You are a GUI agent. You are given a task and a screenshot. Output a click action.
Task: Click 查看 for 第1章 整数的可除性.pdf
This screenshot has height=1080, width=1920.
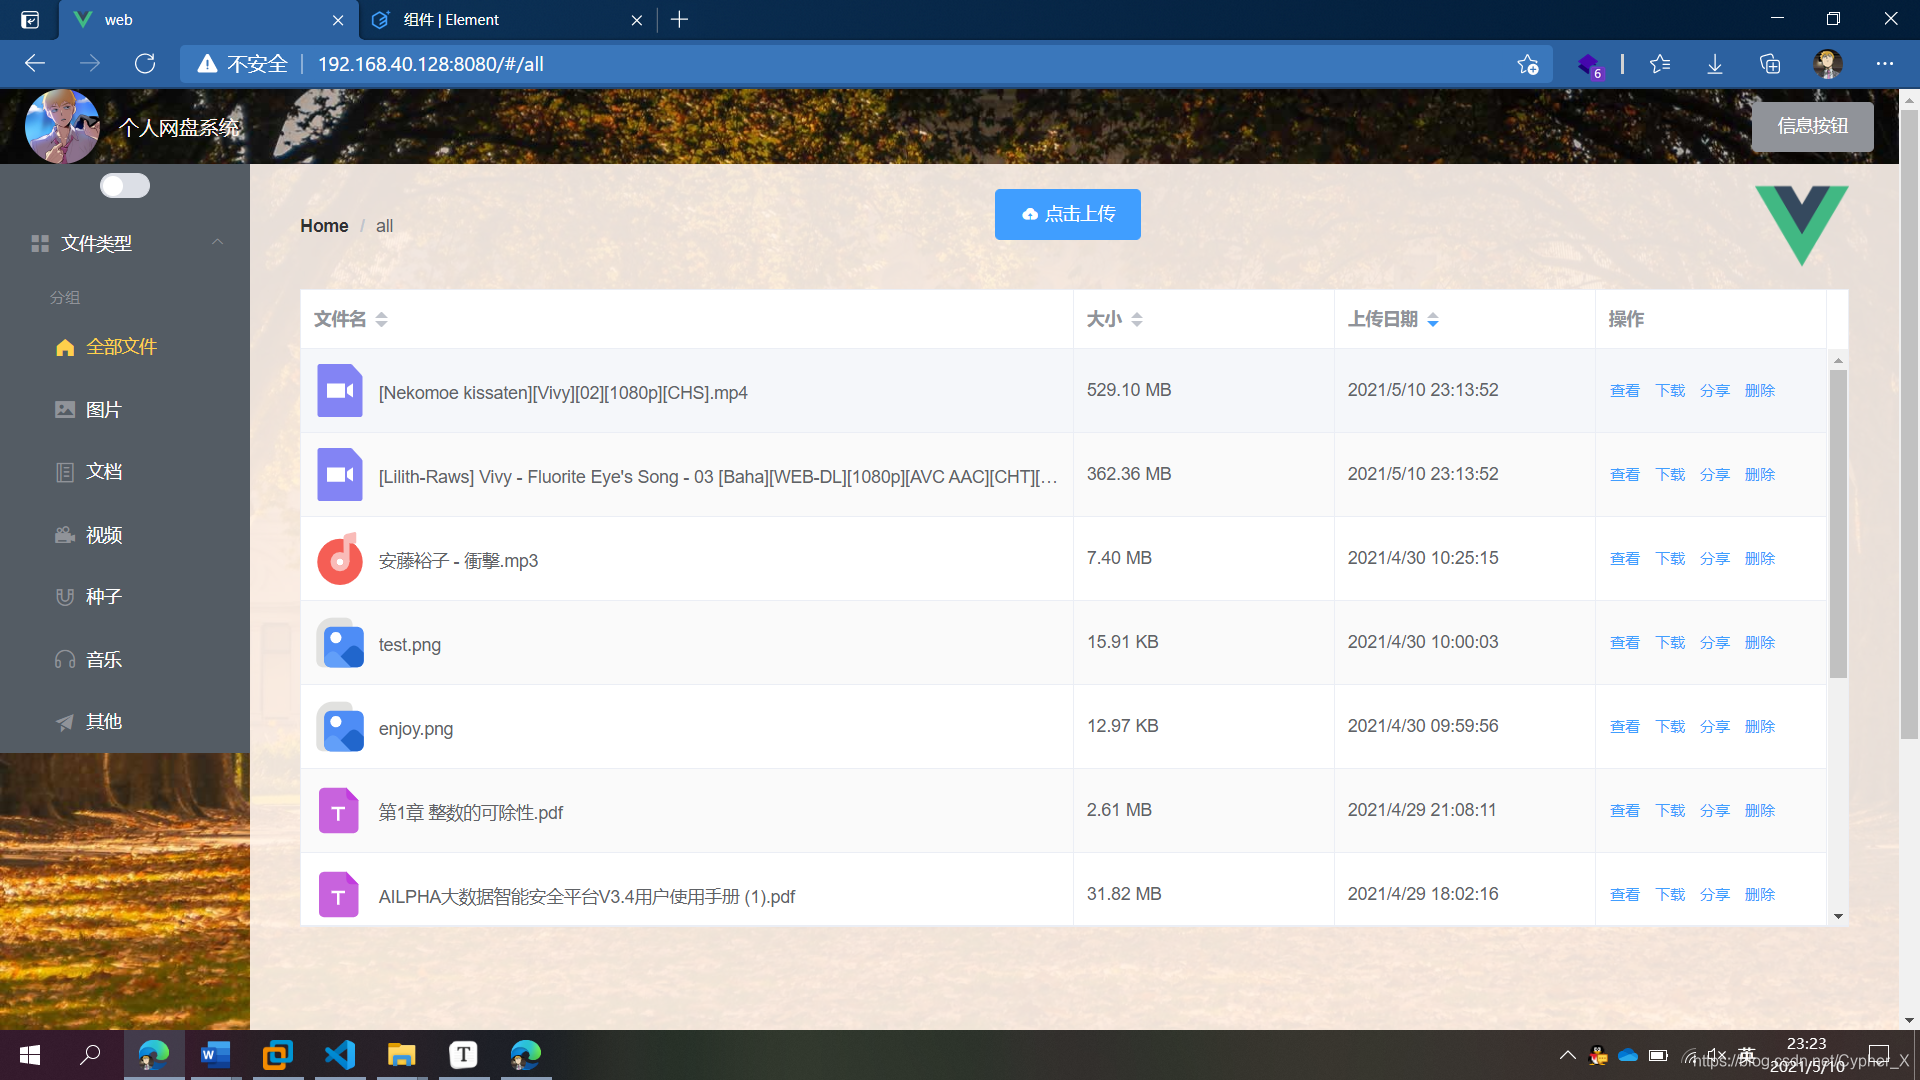[x=1624, y=811]
